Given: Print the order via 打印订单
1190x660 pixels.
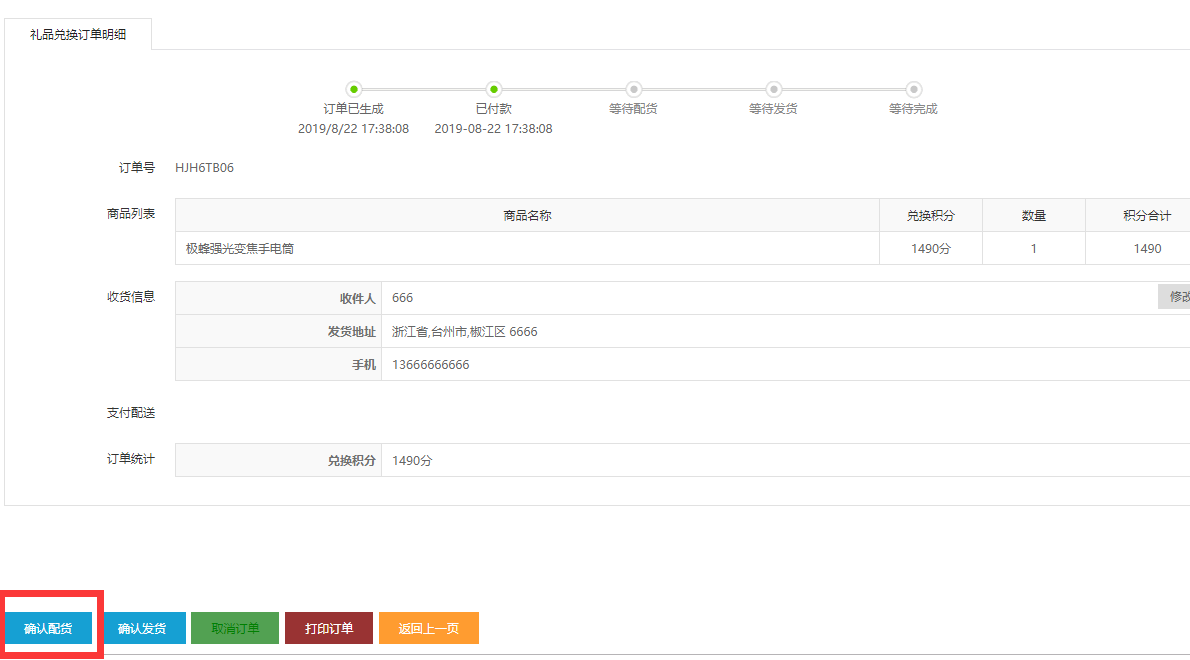Looking at the screenshot, I should pos(329,628).
